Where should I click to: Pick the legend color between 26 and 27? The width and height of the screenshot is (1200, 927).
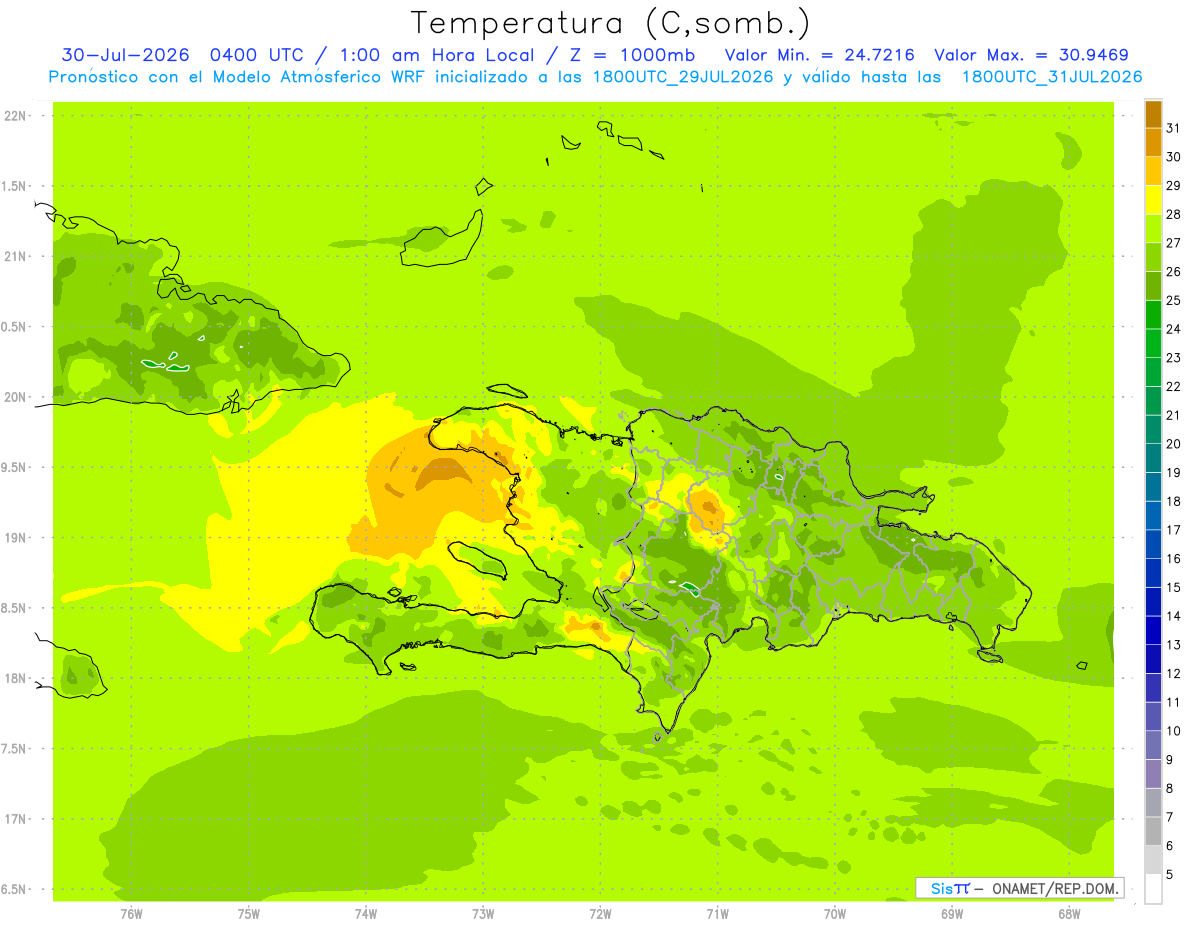tap(1153, 257)
